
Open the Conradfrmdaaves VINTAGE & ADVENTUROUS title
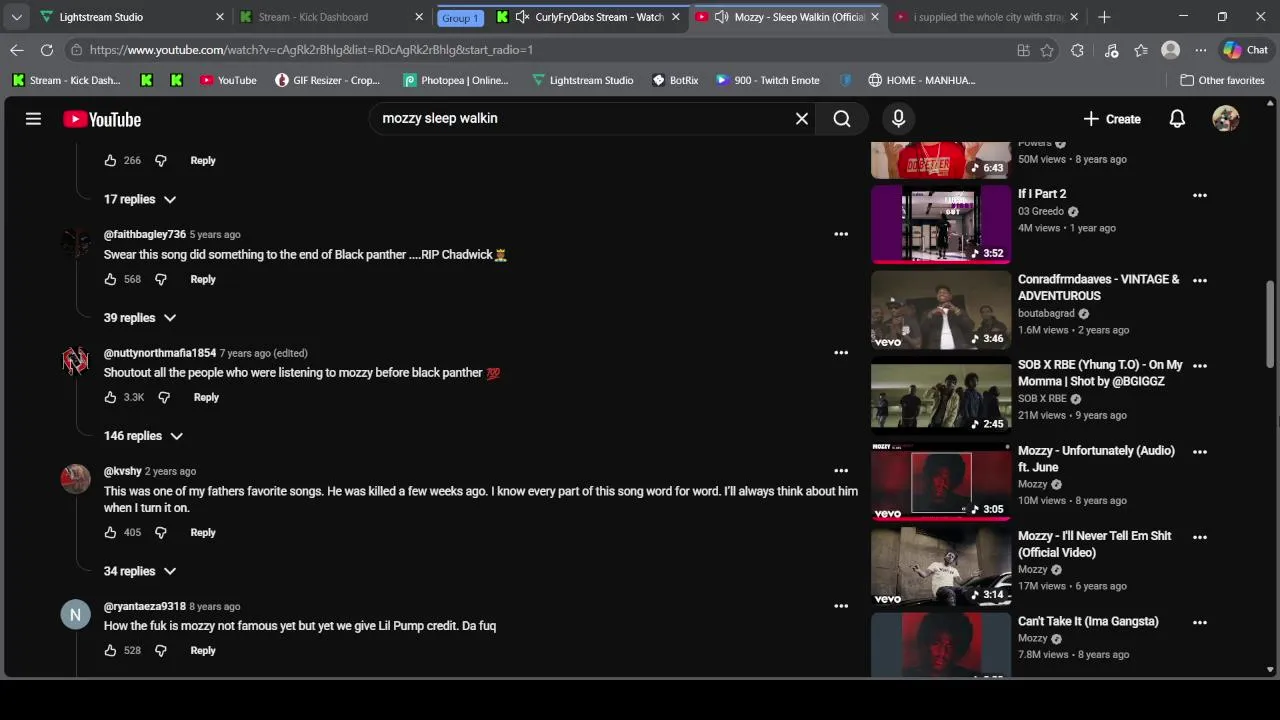1098,287
